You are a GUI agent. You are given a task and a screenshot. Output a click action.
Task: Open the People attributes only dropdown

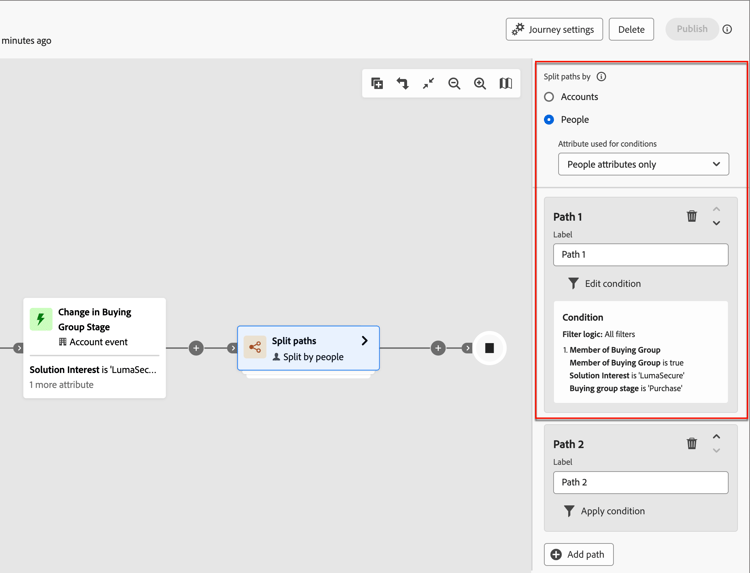click(643, 164)
